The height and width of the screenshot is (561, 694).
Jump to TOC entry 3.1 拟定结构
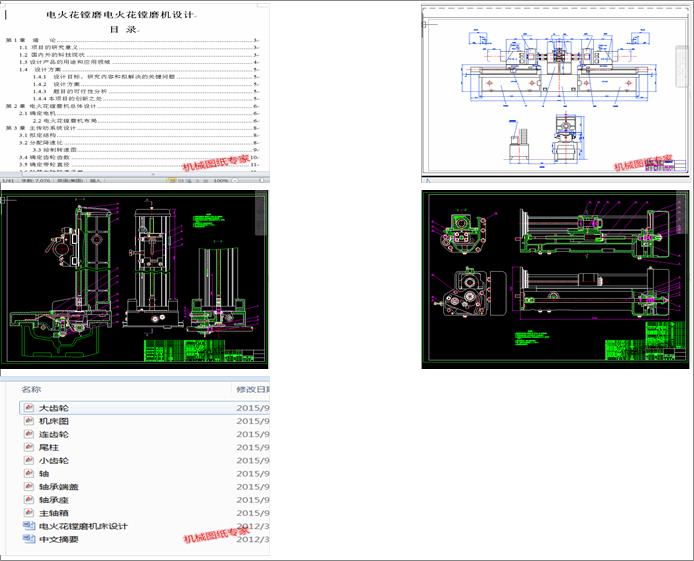coord(139,135)
